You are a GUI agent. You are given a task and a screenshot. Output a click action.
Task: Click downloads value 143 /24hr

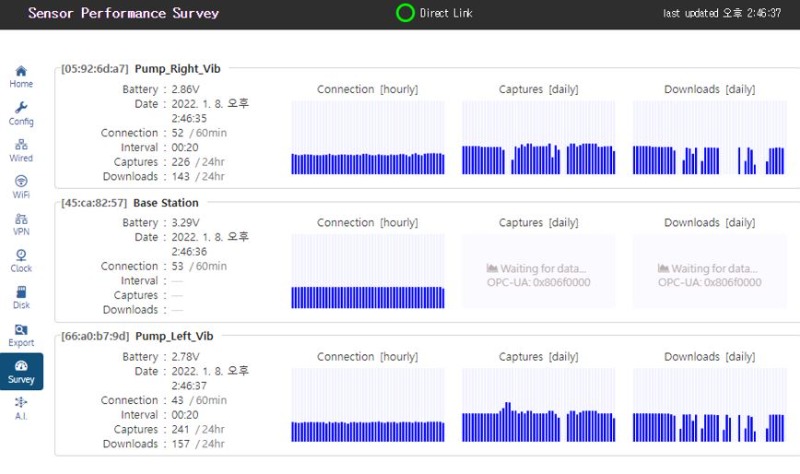coord(198,177)
